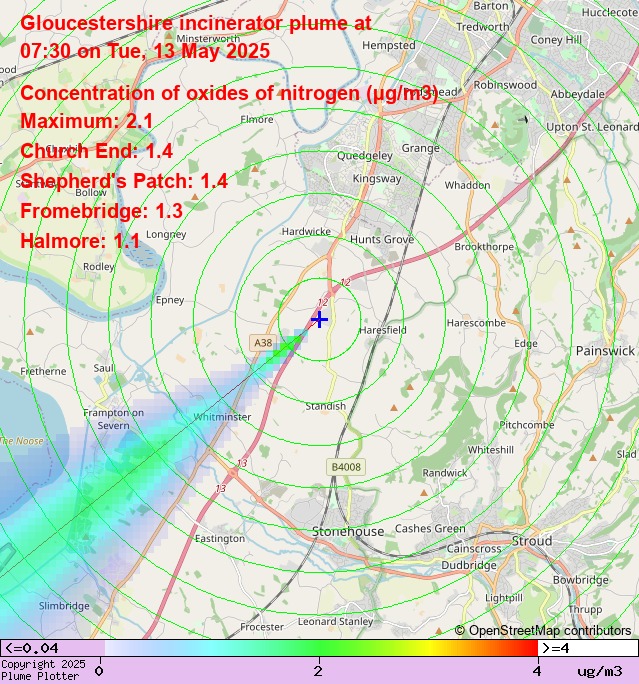Click the 'Eastington' village label
Viewport: 639px width, 684px height.
tap(220, 539)
